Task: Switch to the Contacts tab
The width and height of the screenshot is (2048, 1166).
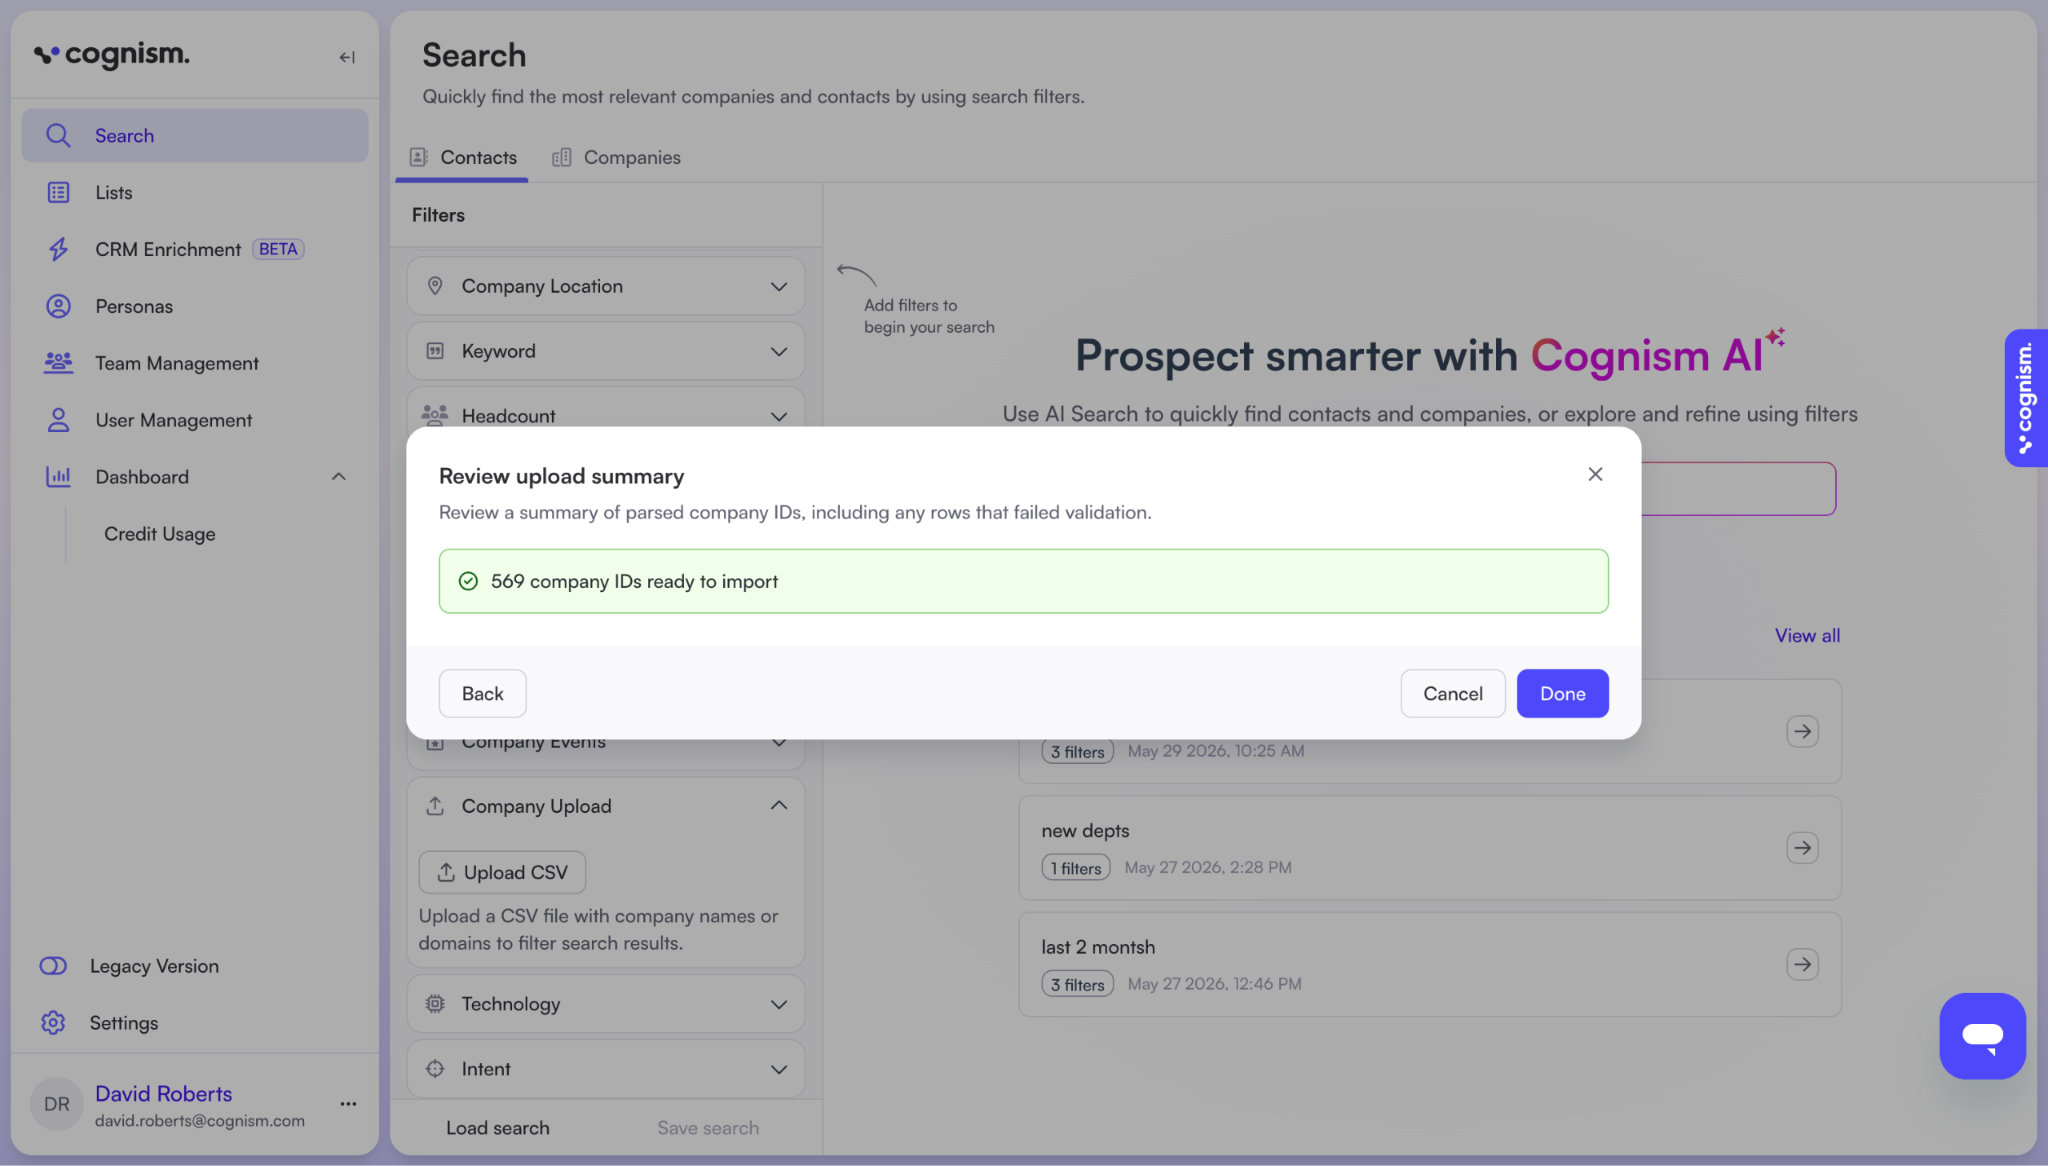Action: click(x=463, y=157)
